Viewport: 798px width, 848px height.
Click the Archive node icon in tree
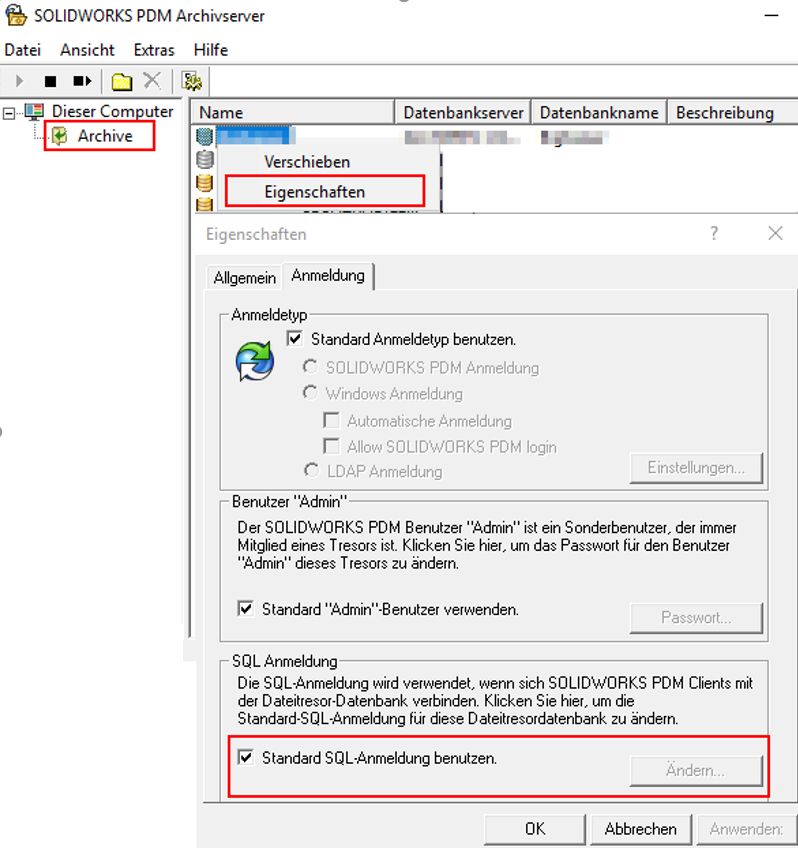pyautogui.click(x=61, y=136)
